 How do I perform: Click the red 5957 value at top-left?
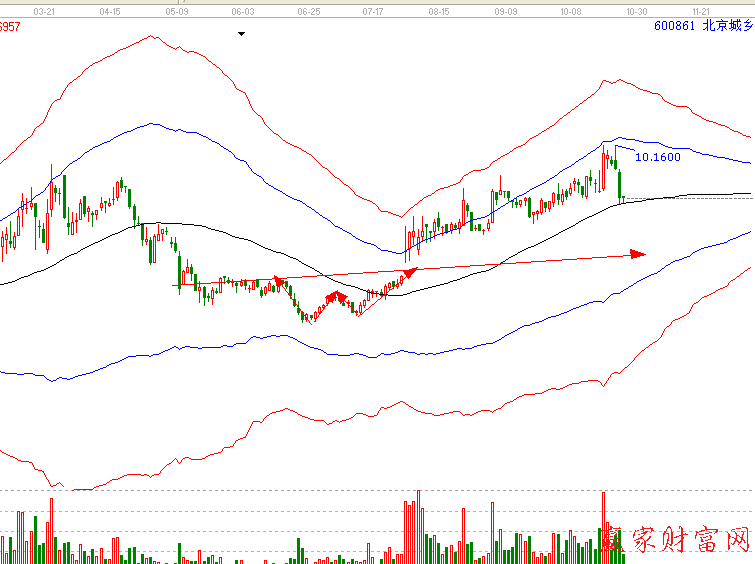pyautogui.click(x=10, y=27)
